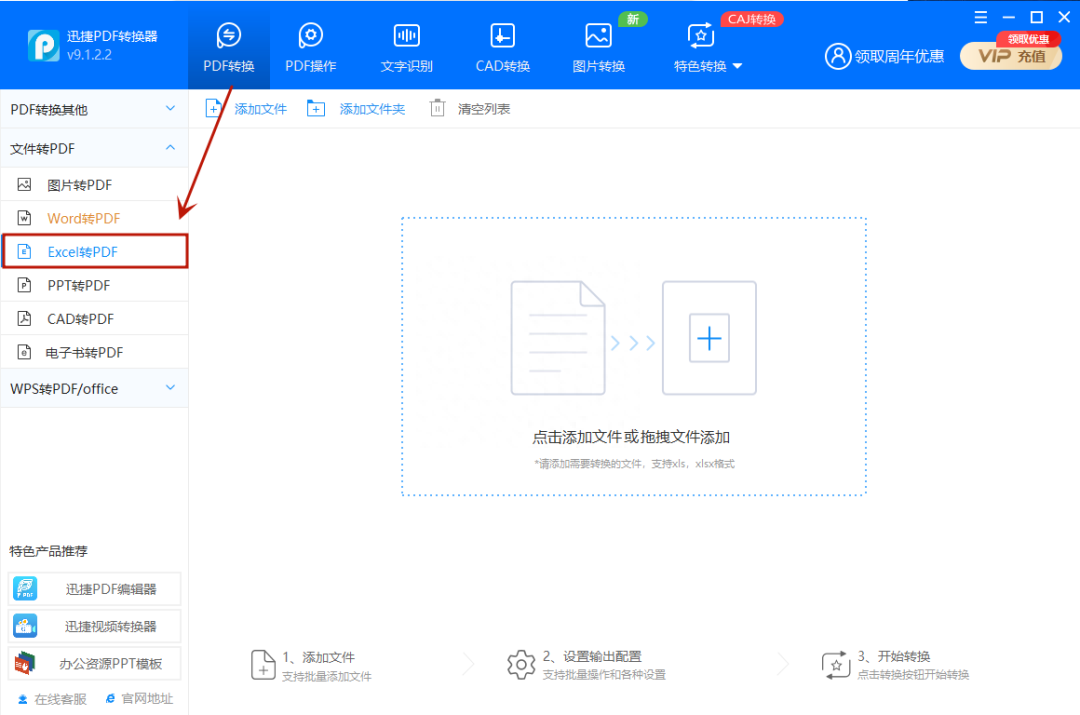The image size is (1080, 715).
Task: Click the 文字识别 waveform icon
Action: (x=406, y=35)
